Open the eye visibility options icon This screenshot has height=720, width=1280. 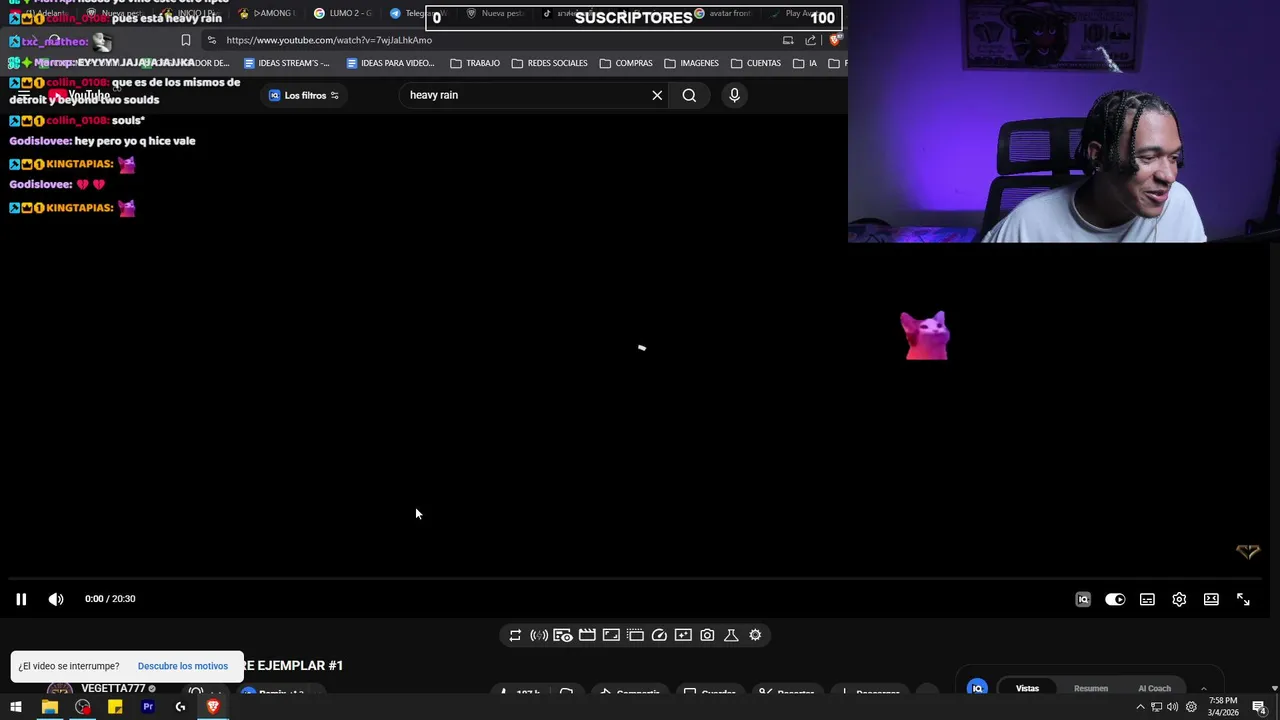563,635
